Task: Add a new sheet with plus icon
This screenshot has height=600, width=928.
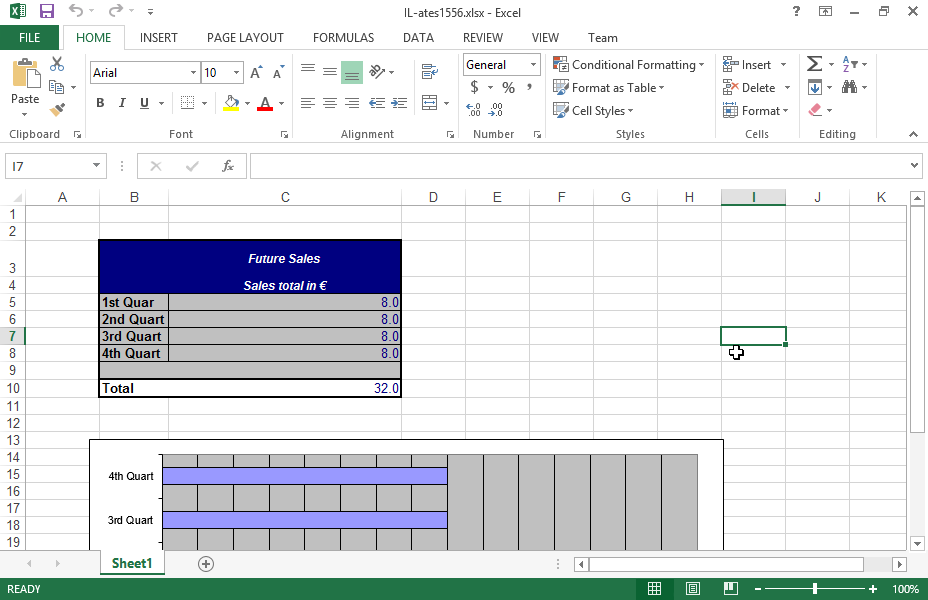Action: click(x=206, y=564)
